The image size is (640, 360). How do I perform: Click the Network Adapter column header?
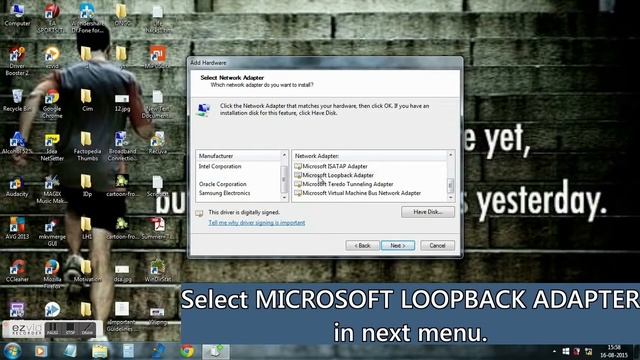click(370, 156)
